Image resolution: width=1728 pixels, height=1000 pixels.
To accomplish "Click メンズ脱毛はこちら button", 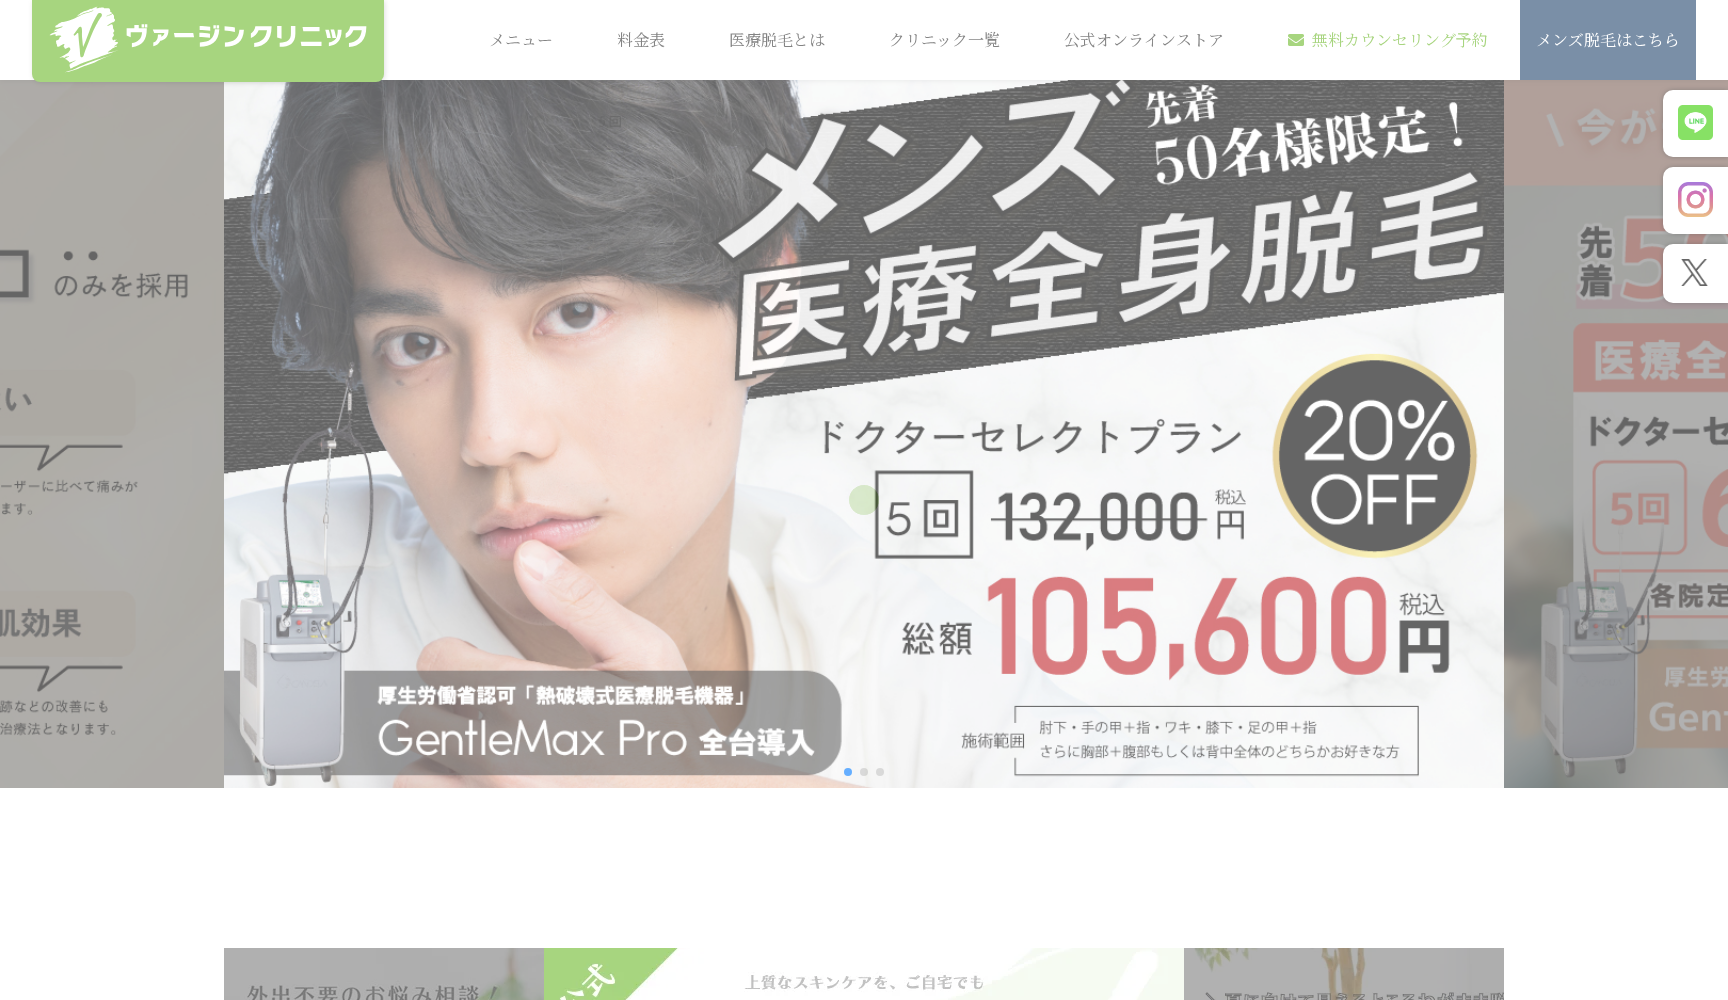I will (1608, 40).
